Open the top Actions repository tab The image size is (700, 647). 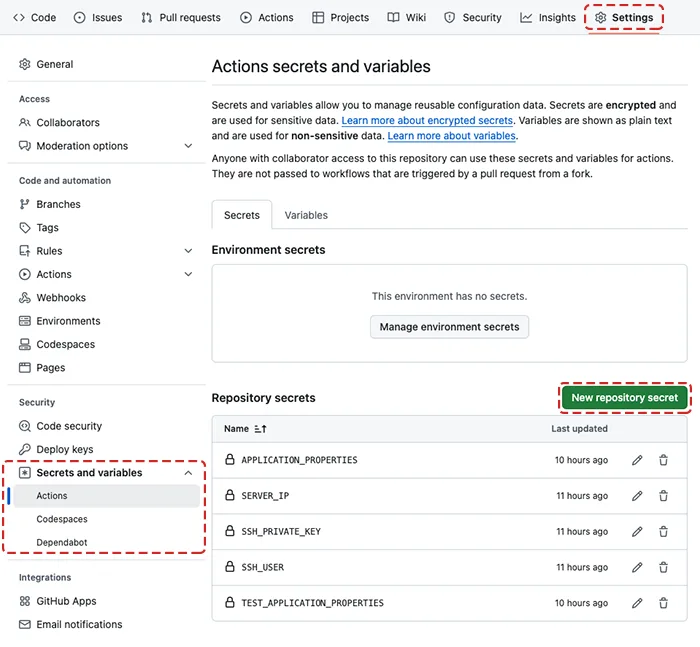click(x=267, y=17)
